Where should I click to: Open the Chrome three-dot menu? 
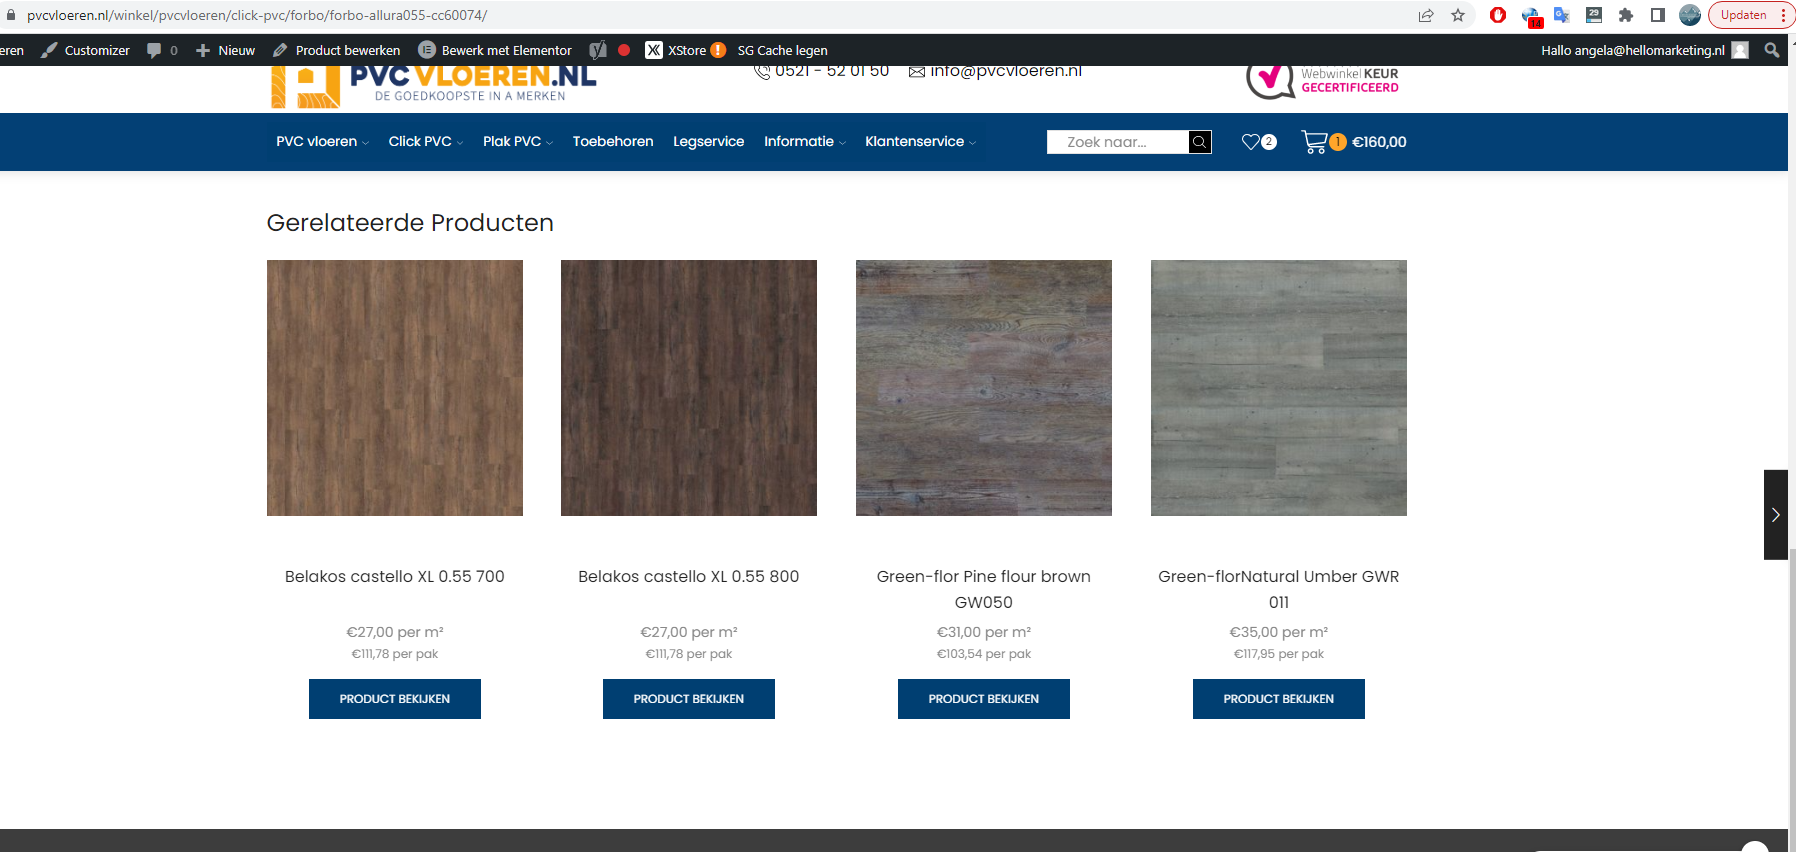[x=1783, y=15]
